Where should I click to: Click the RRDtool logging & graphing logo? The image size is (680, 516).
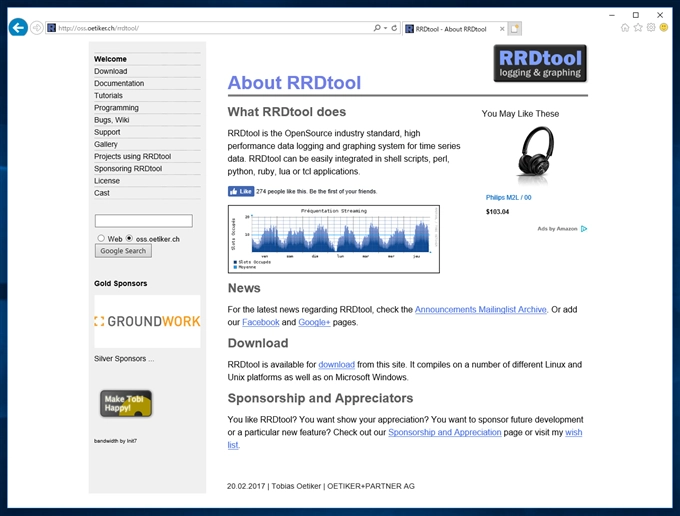540,63
